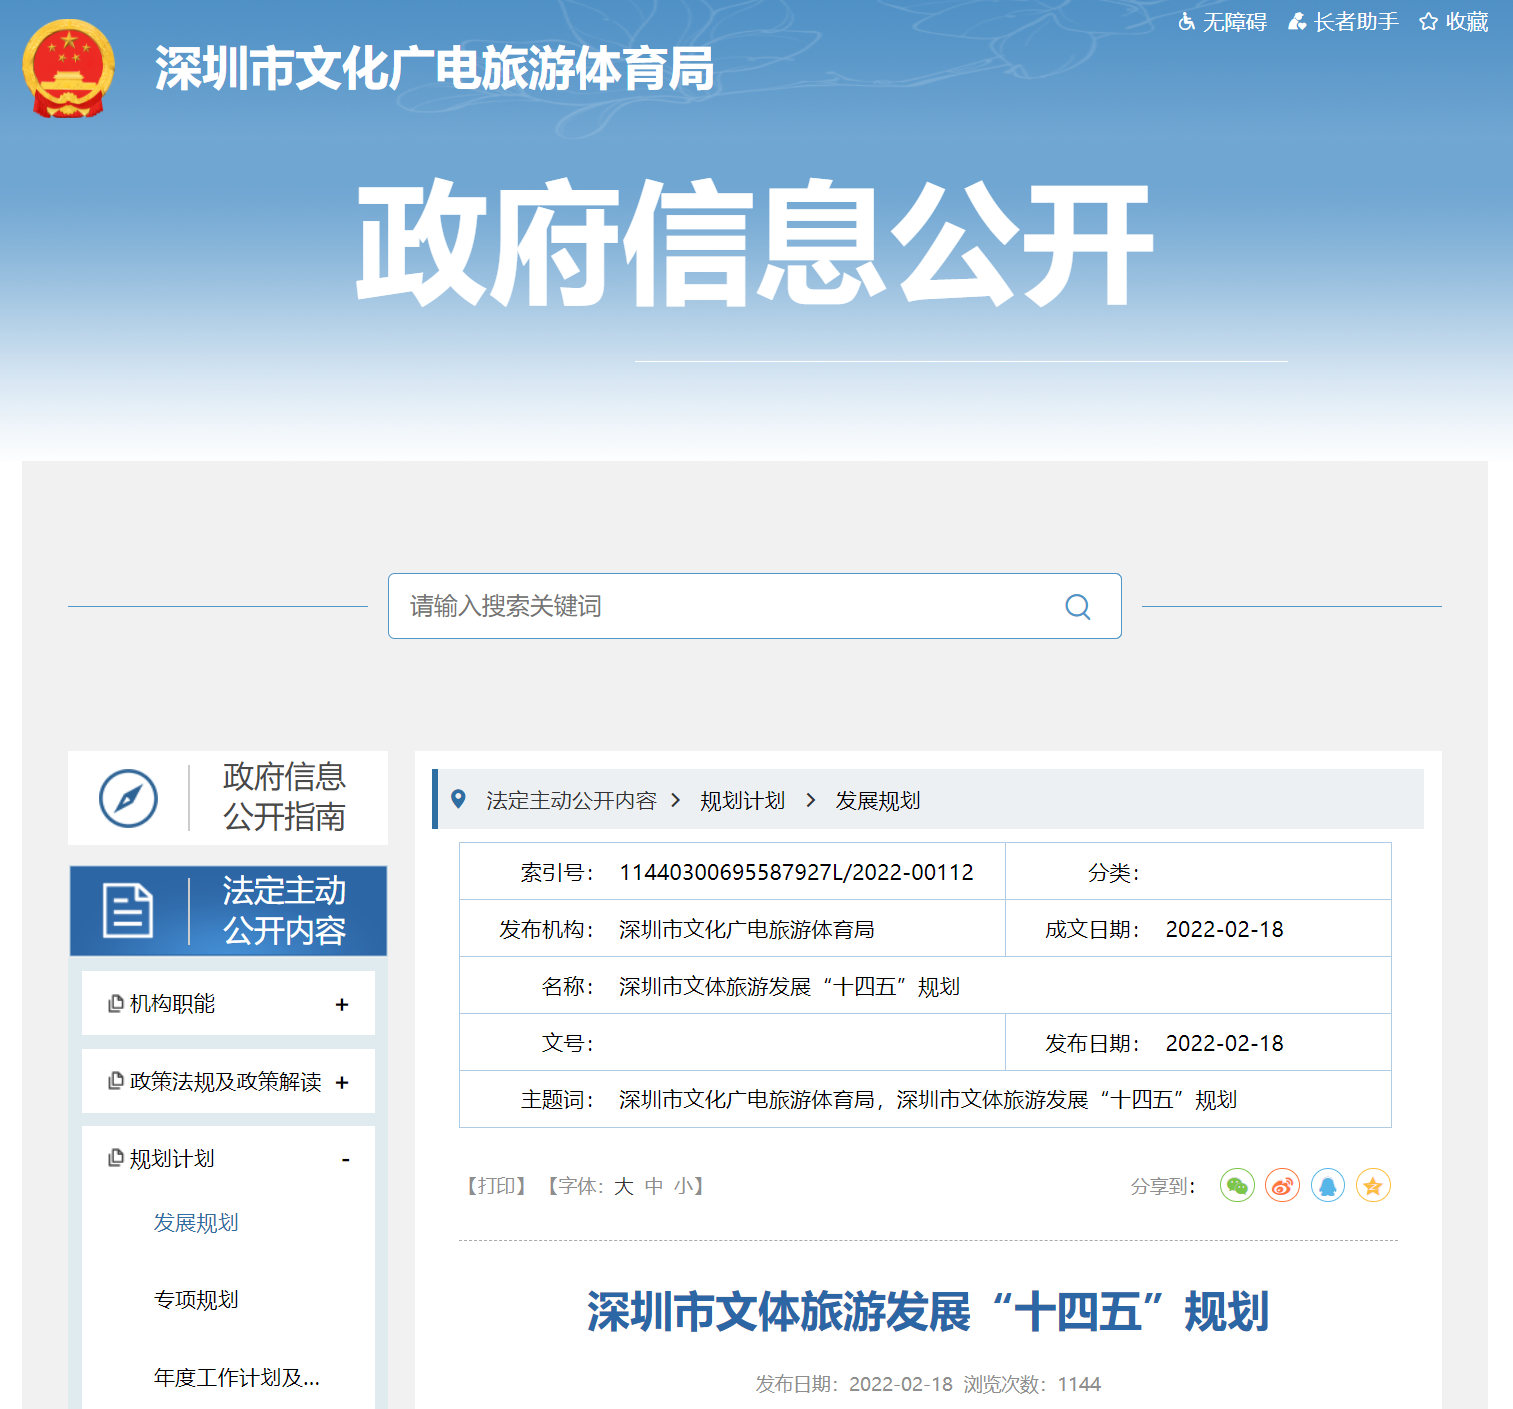Expand 政策法规及政策解读 with plus sign
Screen dimensions: 1513x1409
coord(342,1082)
